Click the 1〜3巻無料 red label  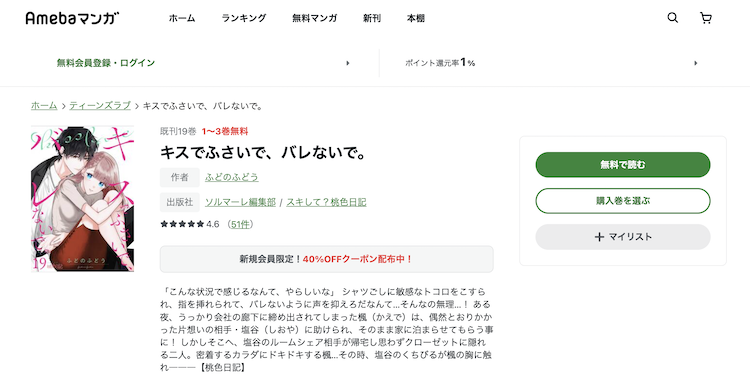pyautogui.click(x=225, y=131)
